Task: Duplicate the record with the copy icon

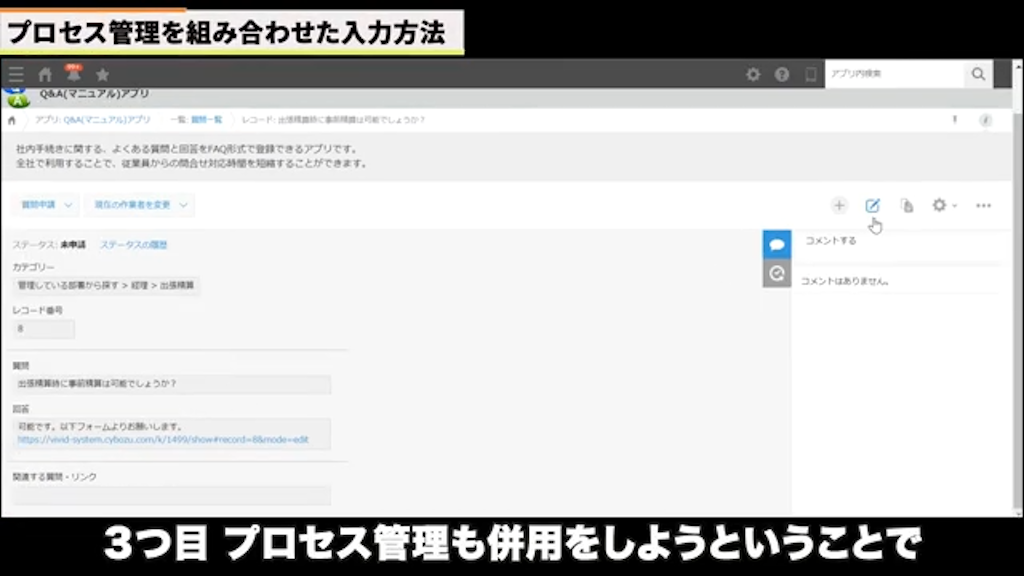Action: (906, 205)
